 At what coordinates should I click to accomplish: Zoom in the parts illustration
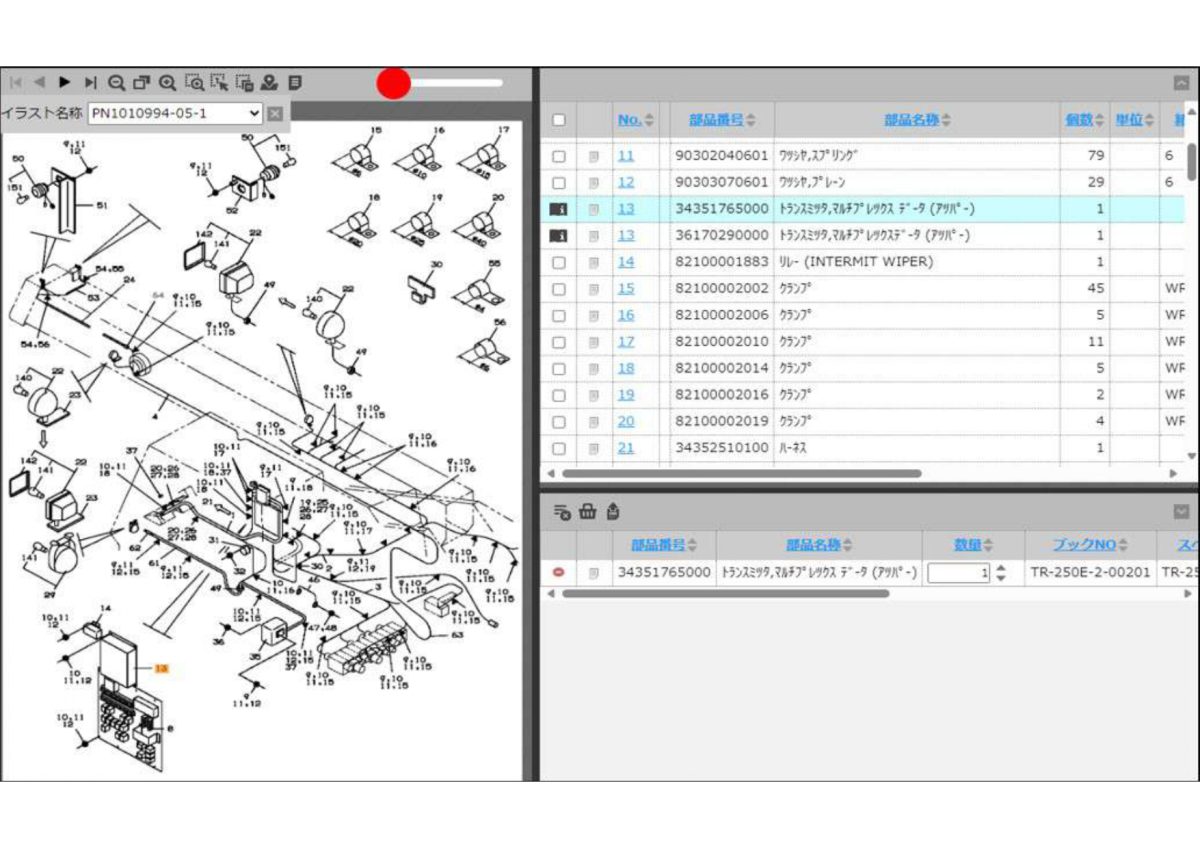168,83
